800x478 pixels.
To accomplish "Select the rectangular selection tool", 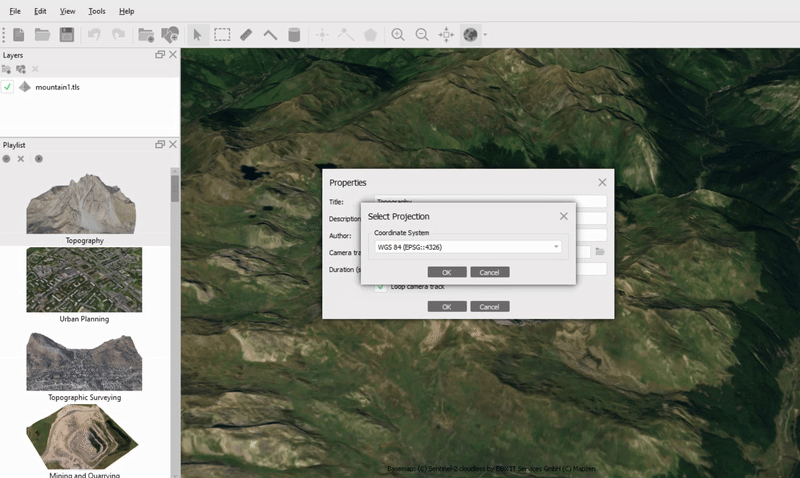I will [222, 34].
